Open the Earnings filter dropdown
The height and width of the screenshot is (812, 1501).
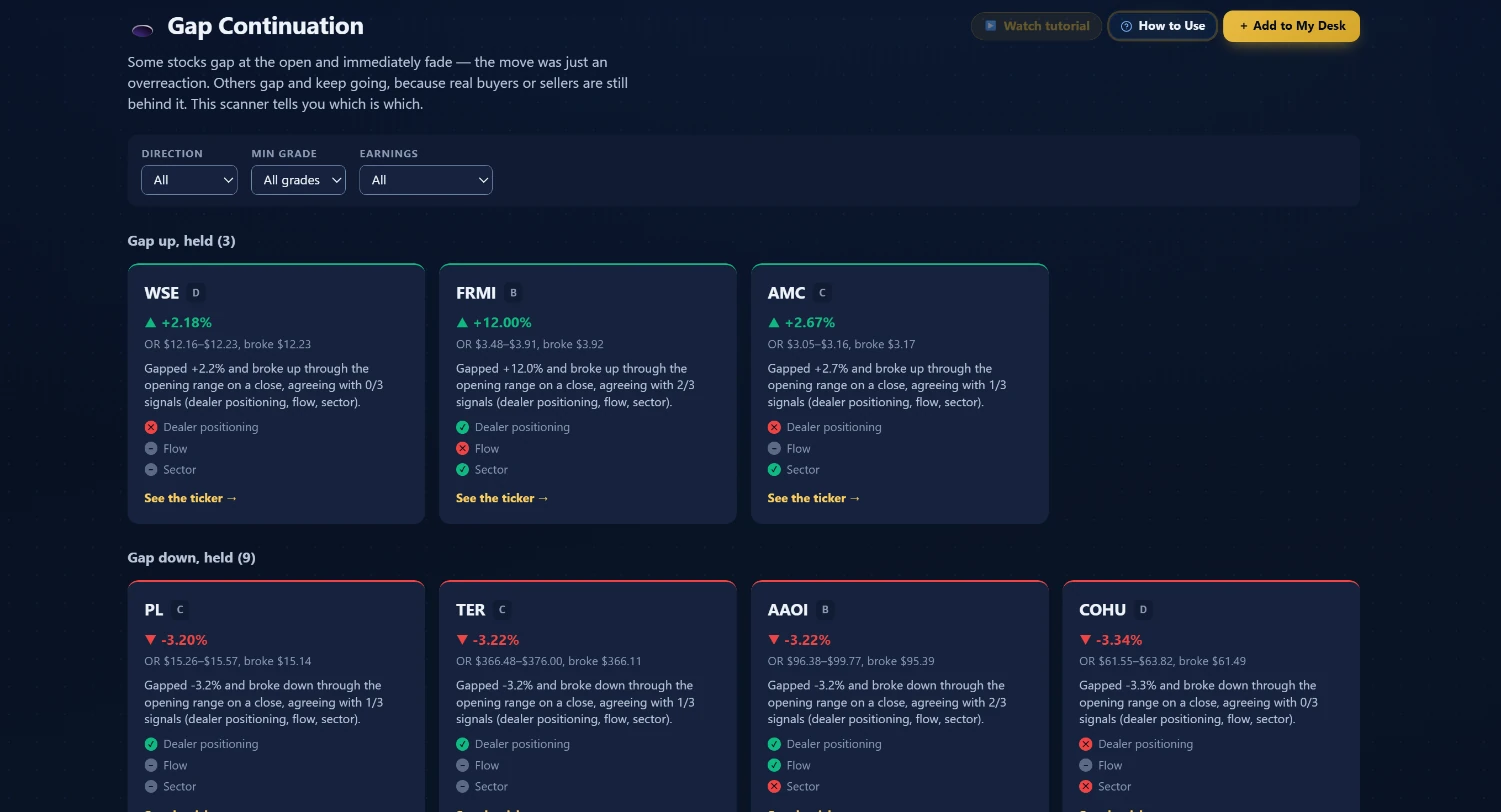[426, 180]
